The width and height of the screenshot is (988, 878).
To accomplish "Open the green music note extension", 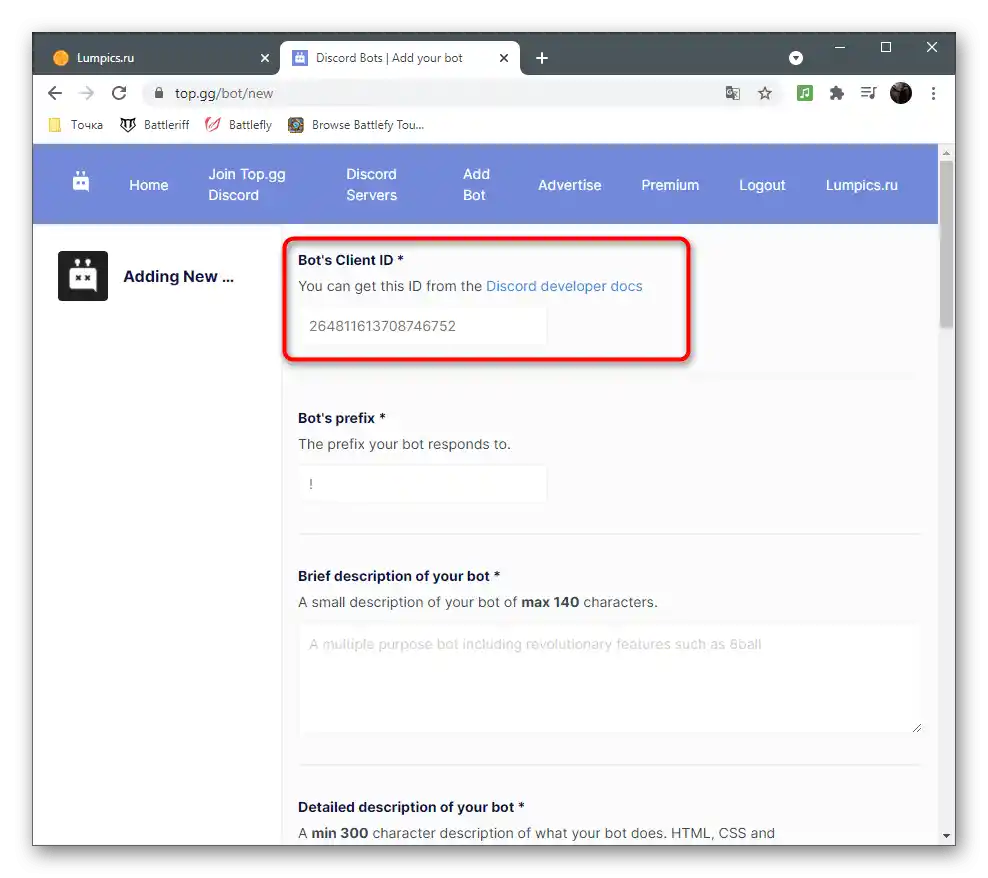I will (x=805, y=93).
